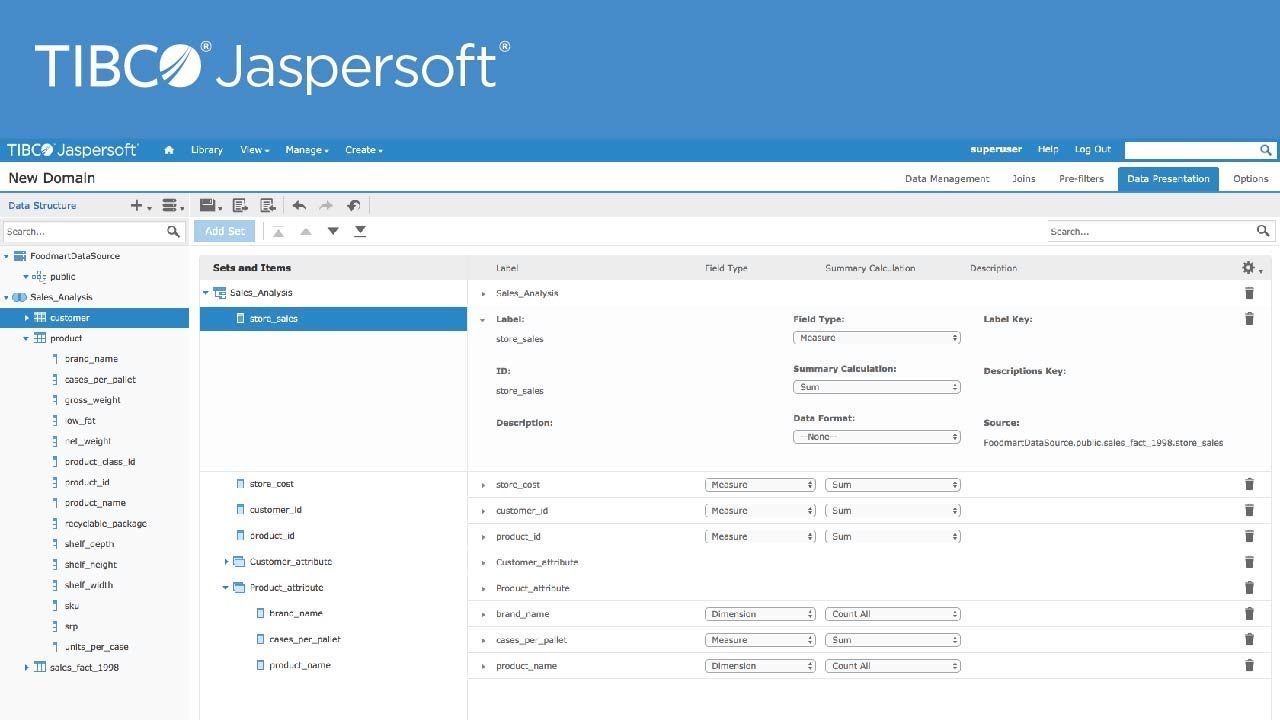This screenshot has width=1280, height=720.
Task: Open Field Type dropdown for store_sales
Action: point(877,338)
